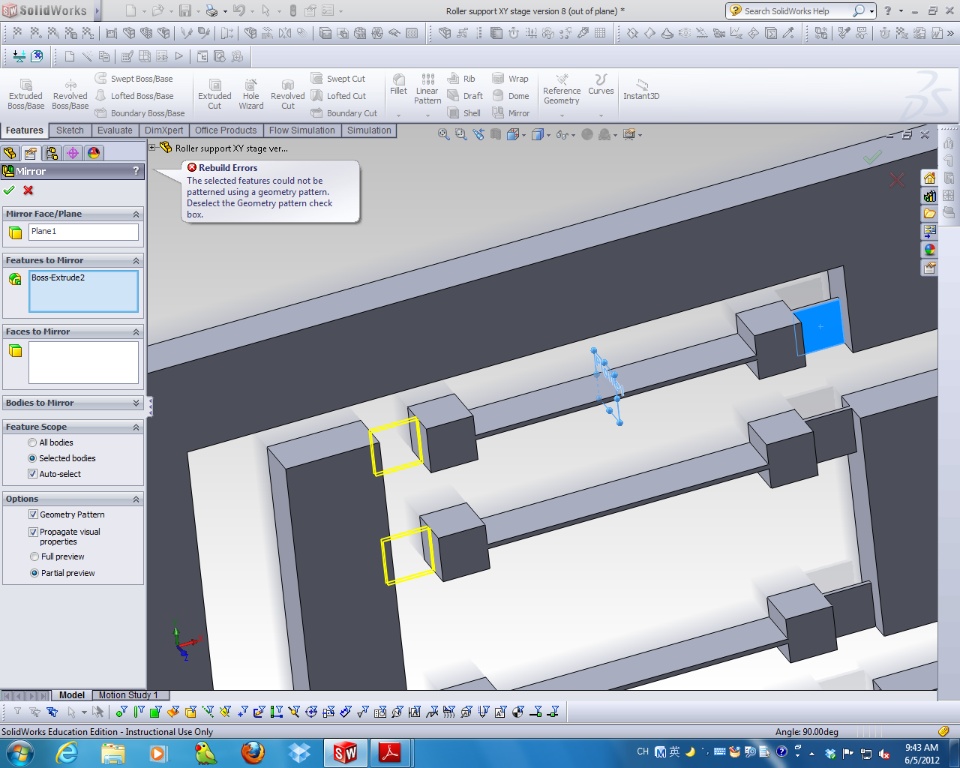Viewport: 960px width, 768px height.
Task: Open the Linear Pattern tool
Action: (427, 88)
